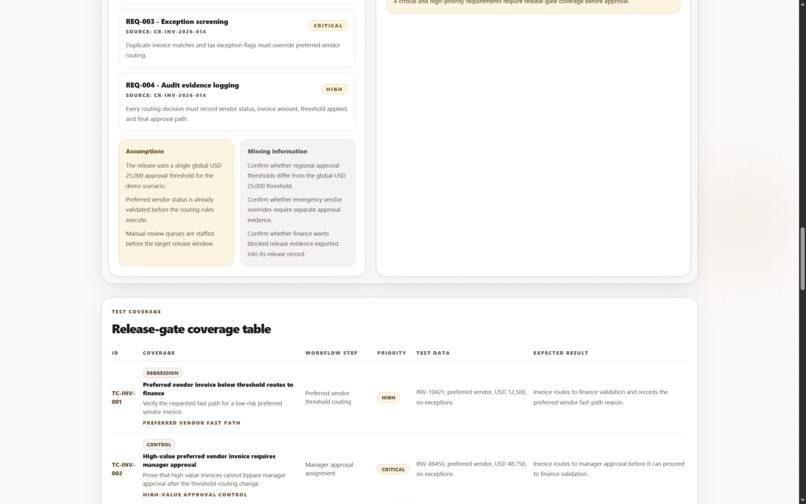Click the 'emergency vendor overrides' missing info item
This screenshot has width=806, height=504.
point(295,210)
